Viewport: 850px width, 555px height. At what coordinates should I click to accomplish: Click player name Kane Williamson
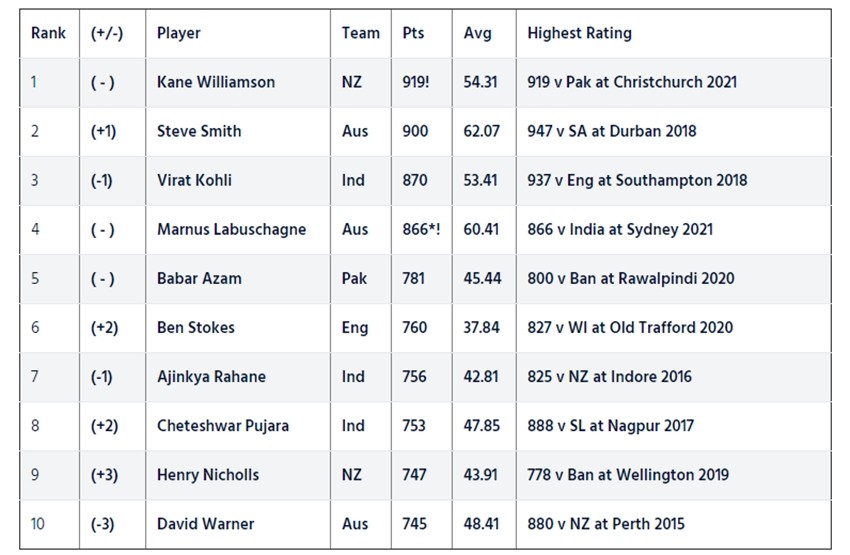coord(216,82)
